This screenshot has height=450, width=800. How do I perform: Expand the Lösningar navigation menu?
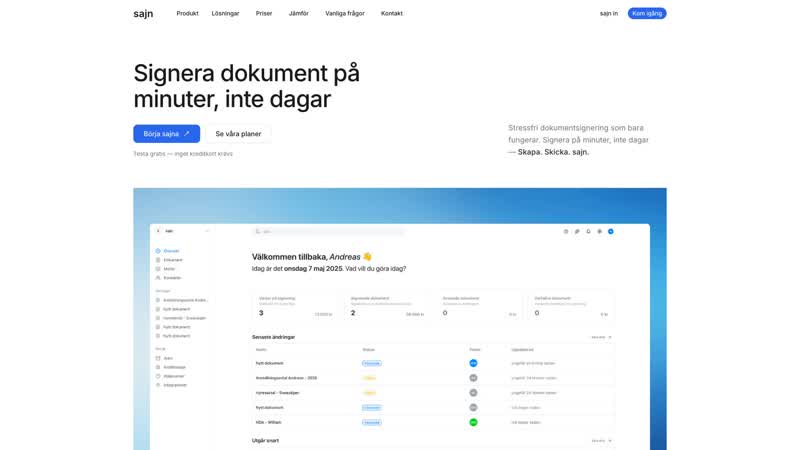point(225,13)
